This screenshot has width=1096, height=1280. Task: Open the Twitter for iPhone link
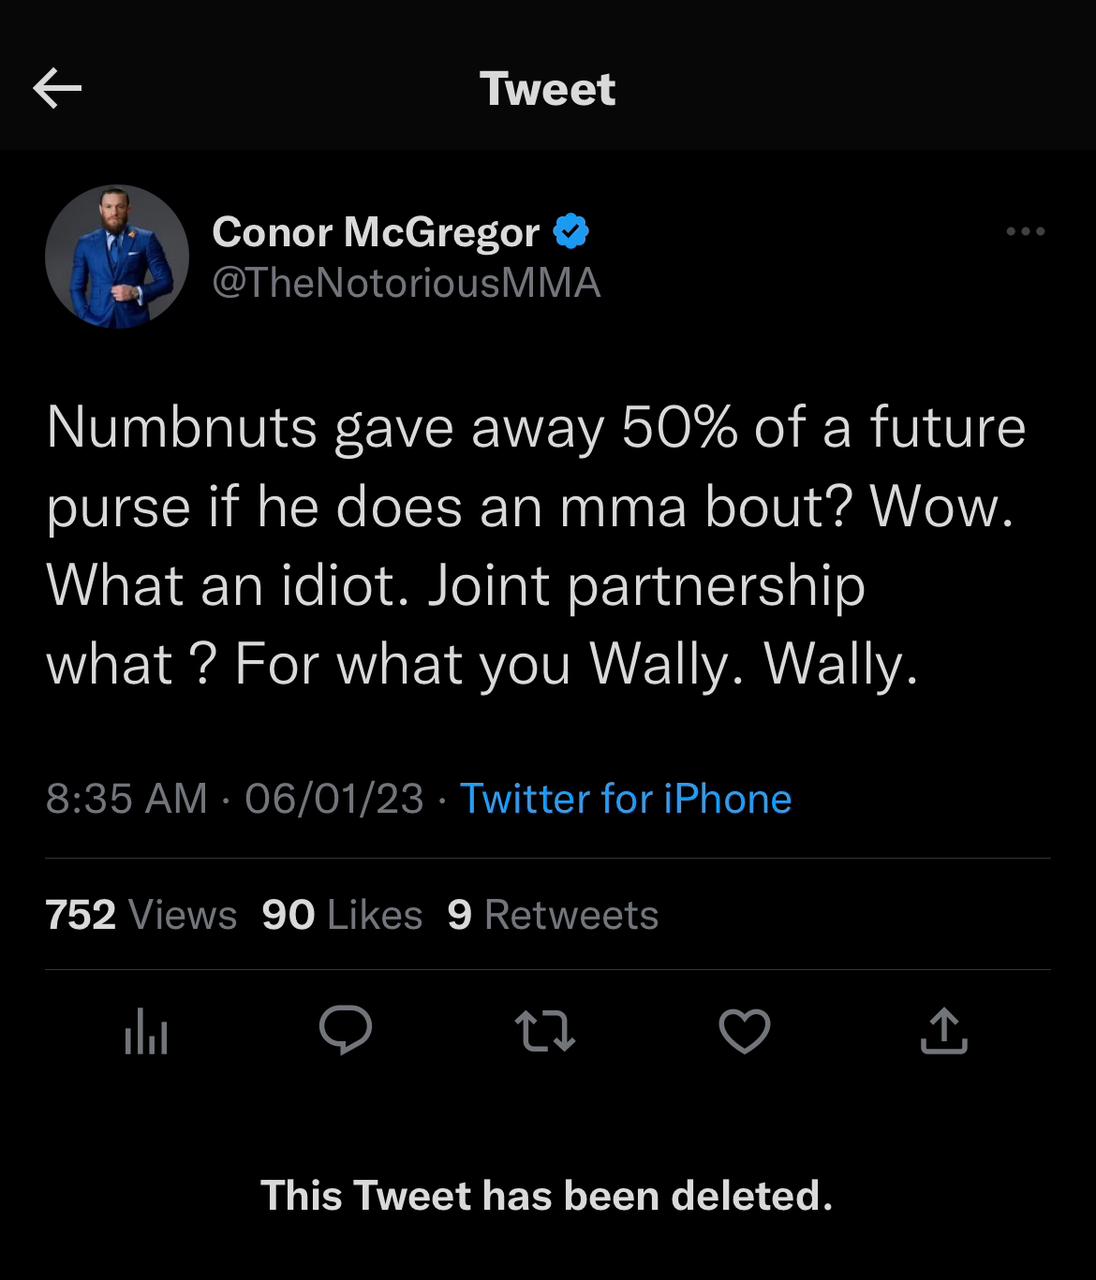[625, 799]
